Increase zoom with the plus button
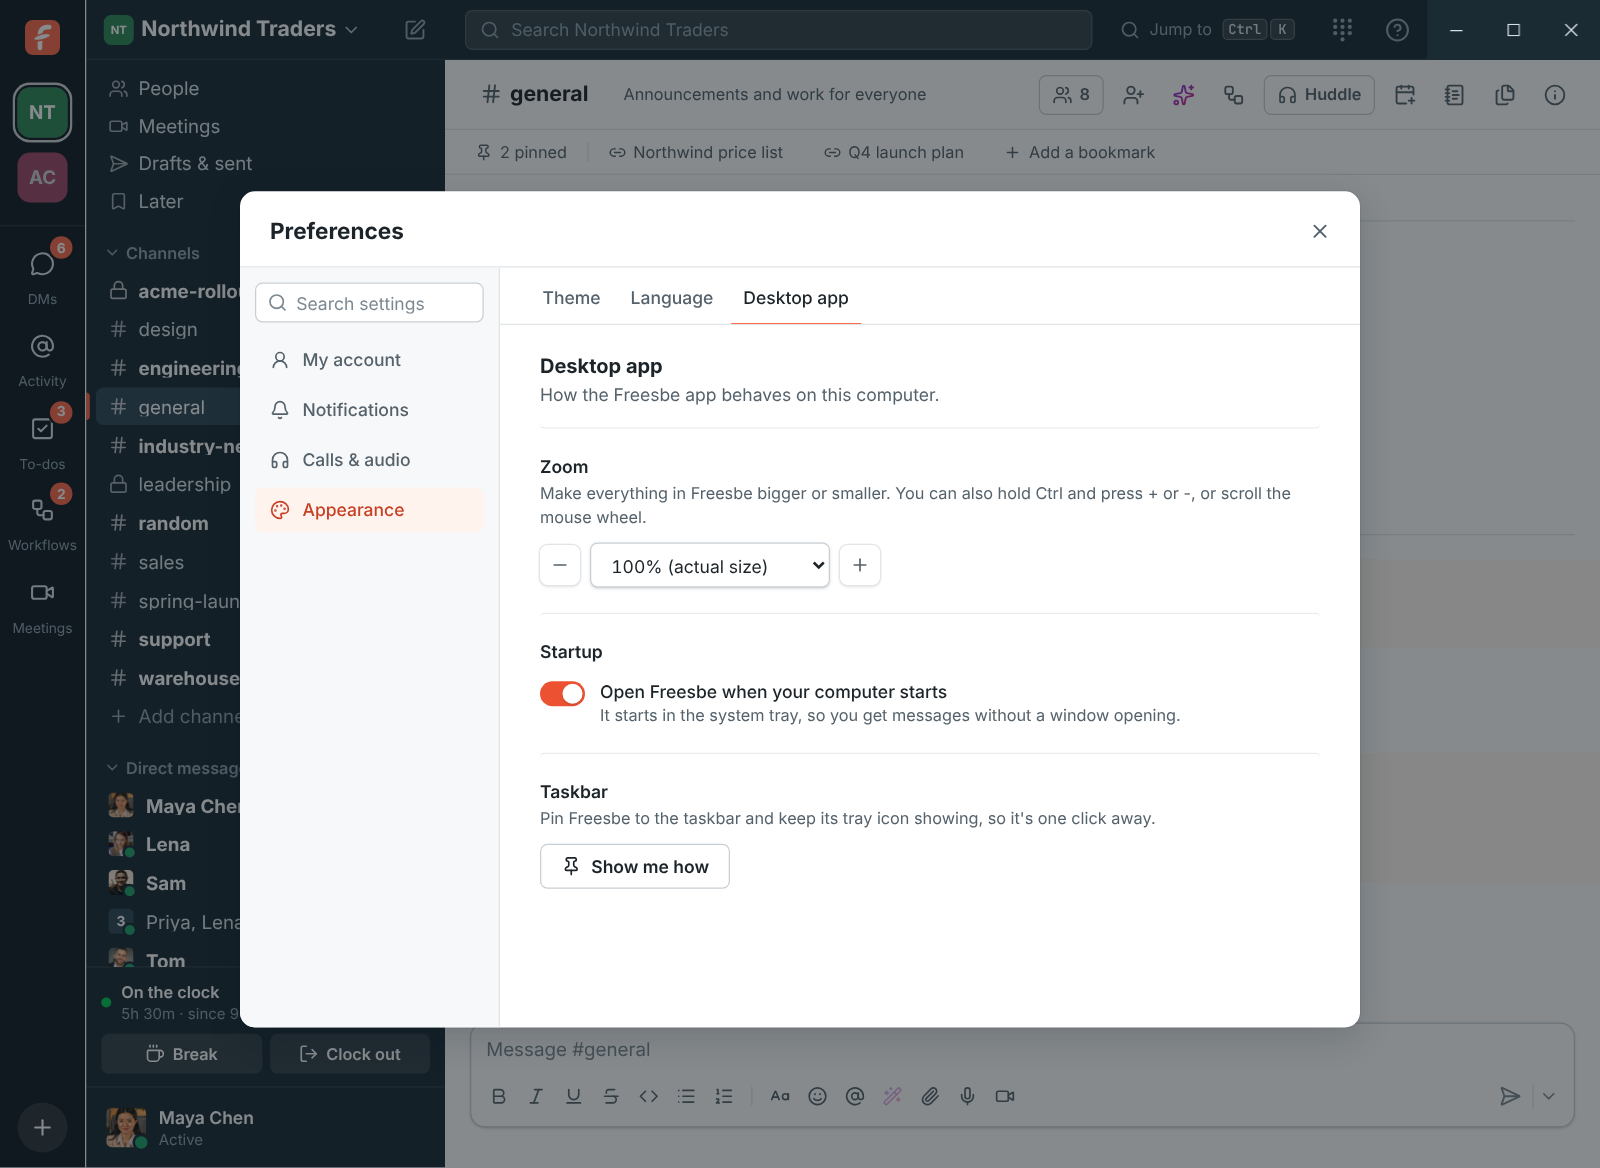1600x1168 pixels. click(x=860, y=565)
